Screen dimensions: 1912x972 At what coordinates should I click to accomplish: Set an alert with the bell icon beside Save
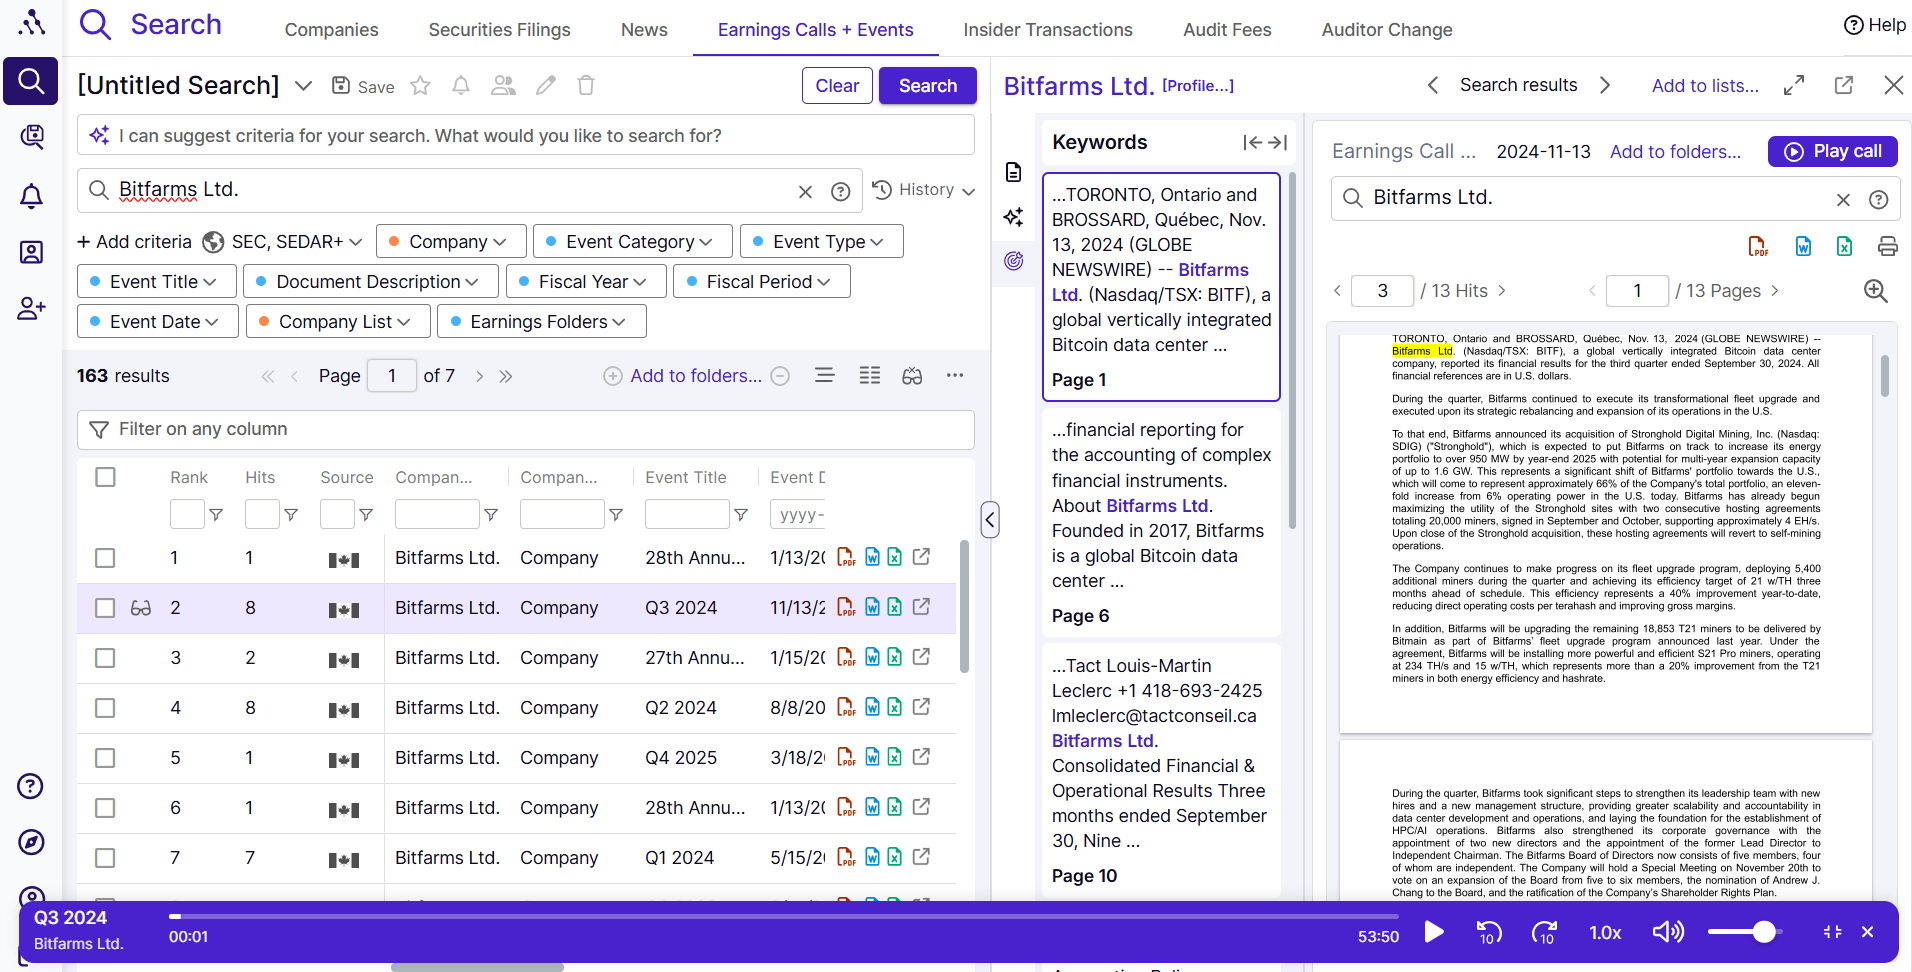pyautogui.click(x=461, y=86)
